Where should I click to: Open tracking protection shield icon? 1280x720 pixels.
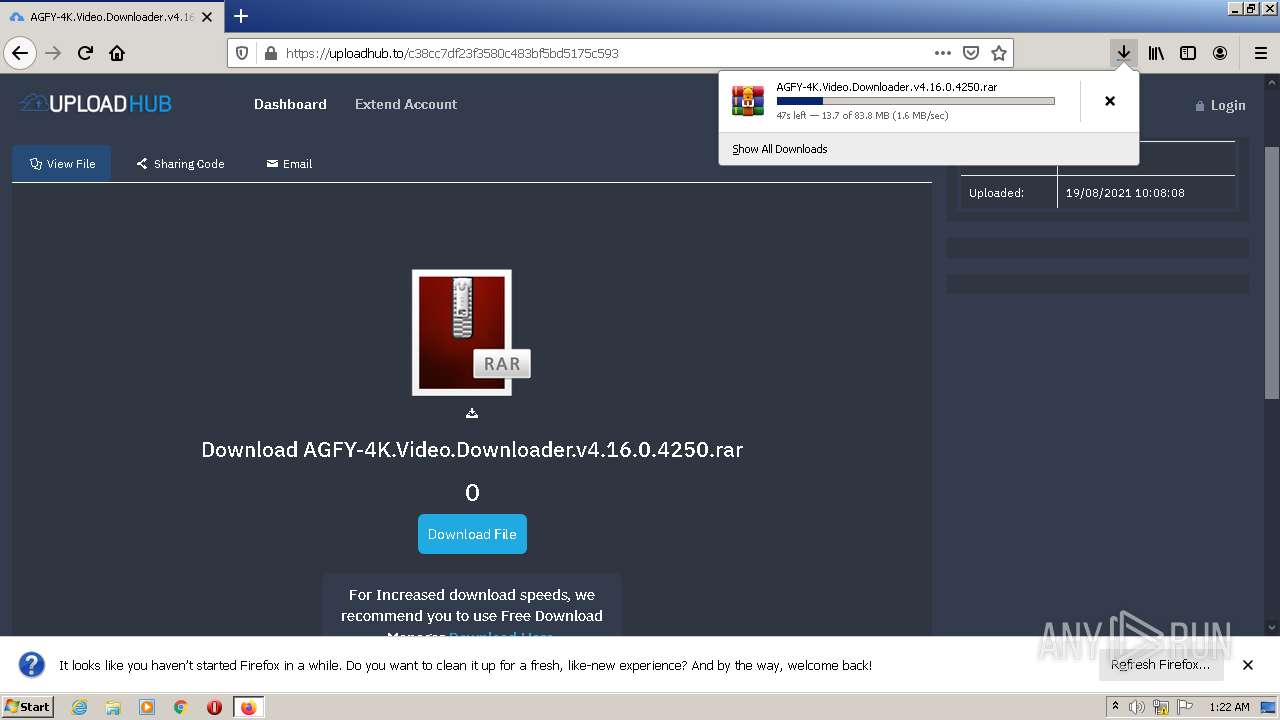point(242,53)
